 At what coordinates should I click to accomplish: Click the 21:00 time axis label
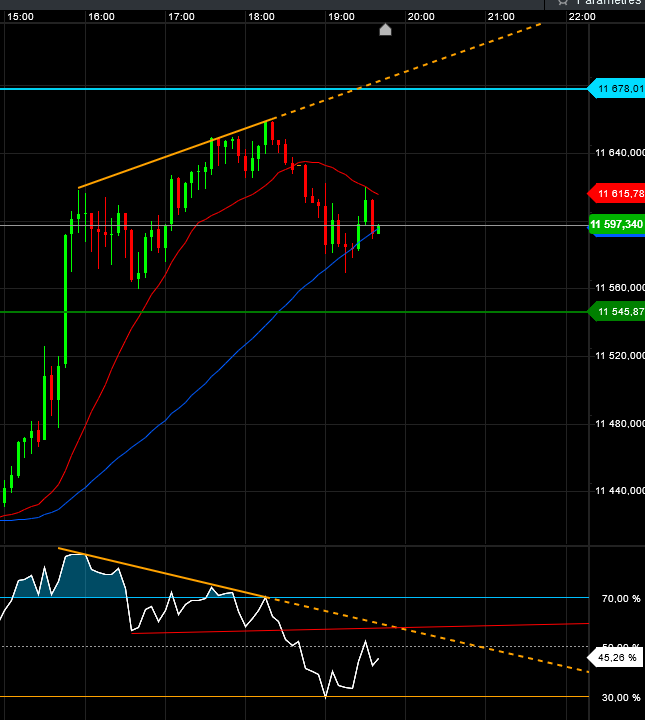501,17
